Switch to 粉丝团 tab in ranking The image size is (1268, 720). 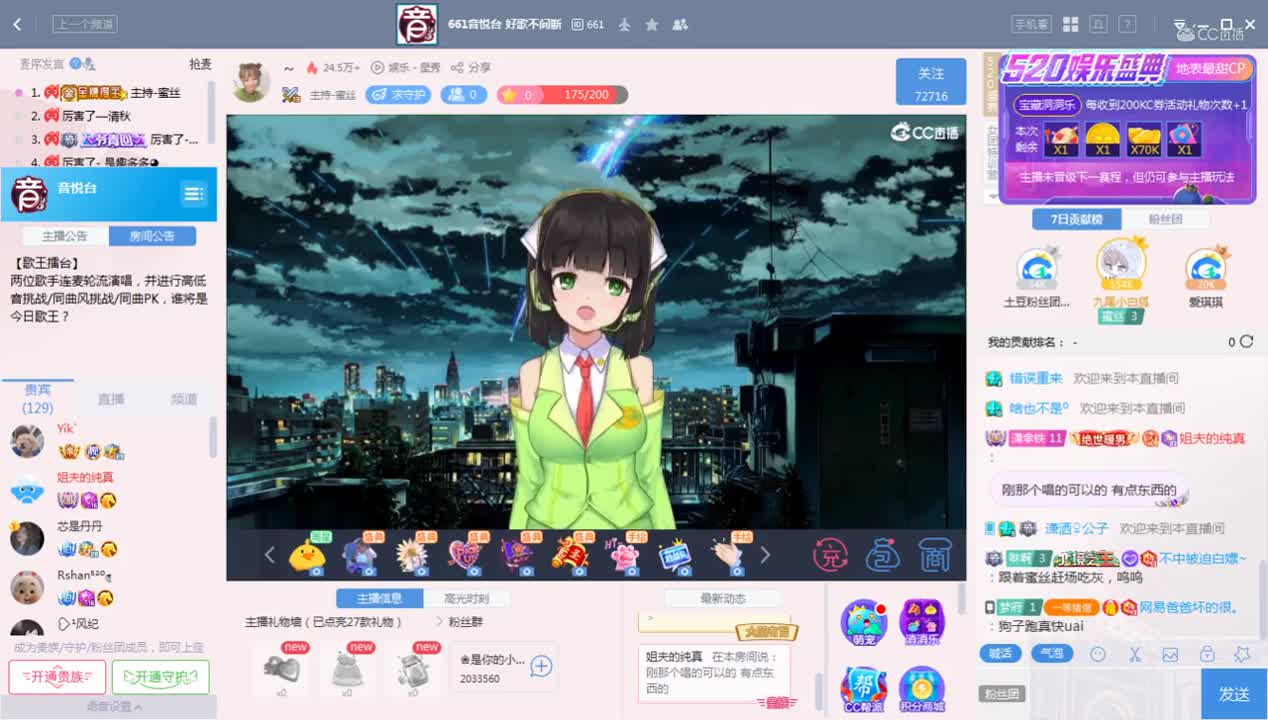click(1165, 219)
